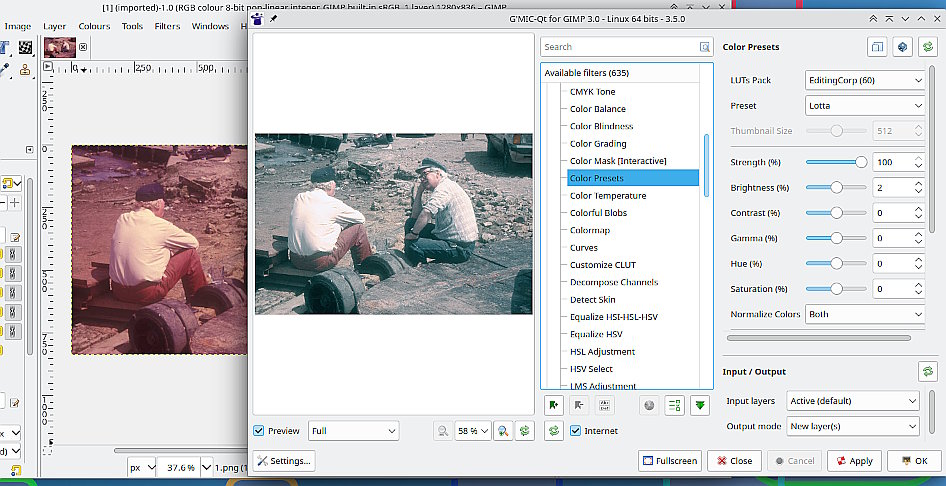Reset Color Presets parameters with green icon

pos(927,47)
